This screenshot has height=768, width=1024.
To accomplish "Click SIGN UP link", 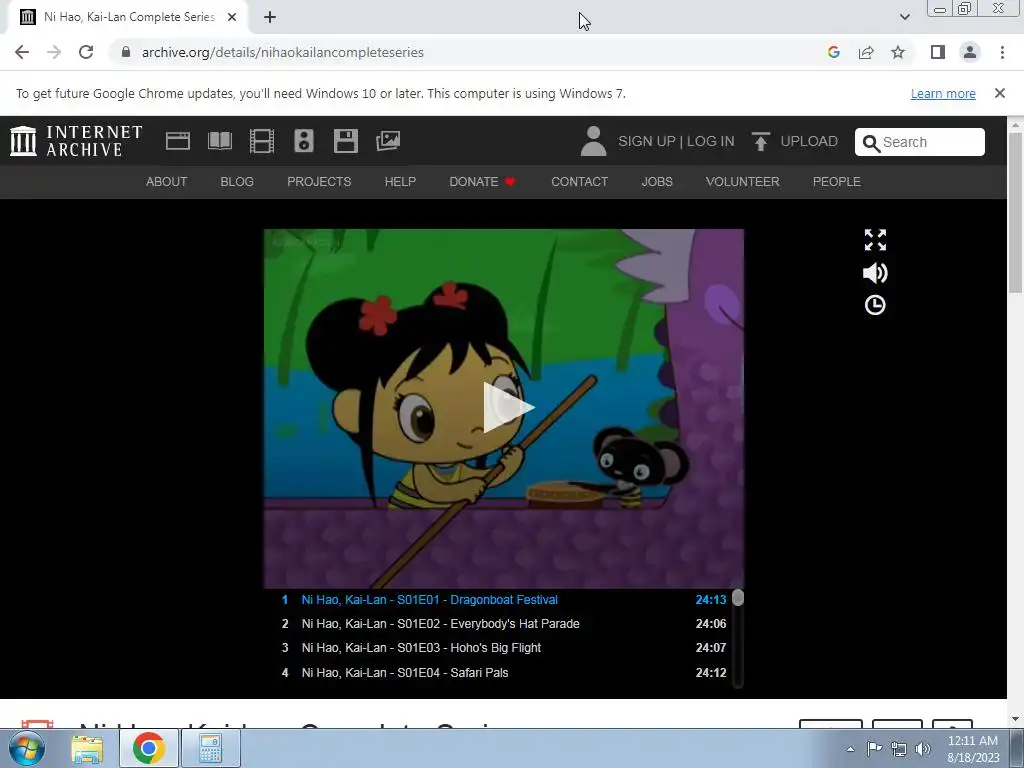I will click(647, 141).
